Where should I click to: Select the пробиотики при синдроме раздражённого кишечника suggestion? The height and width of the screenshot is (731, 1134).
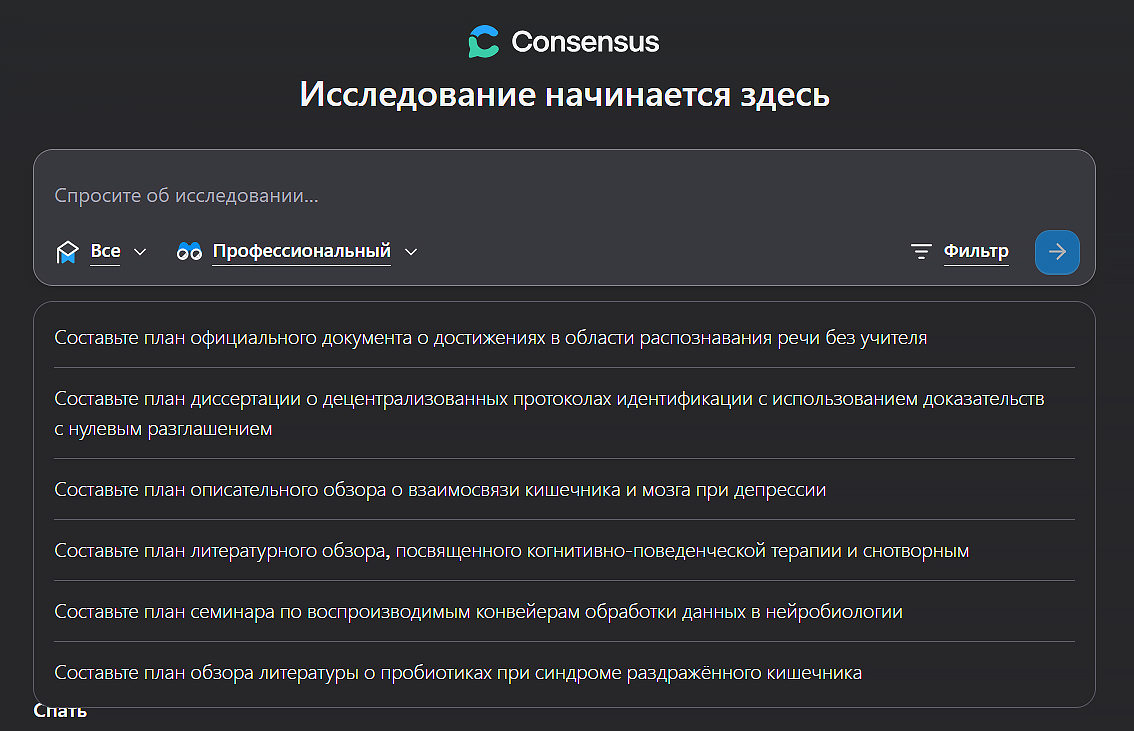pyautogui.click(x=458, y=673)
